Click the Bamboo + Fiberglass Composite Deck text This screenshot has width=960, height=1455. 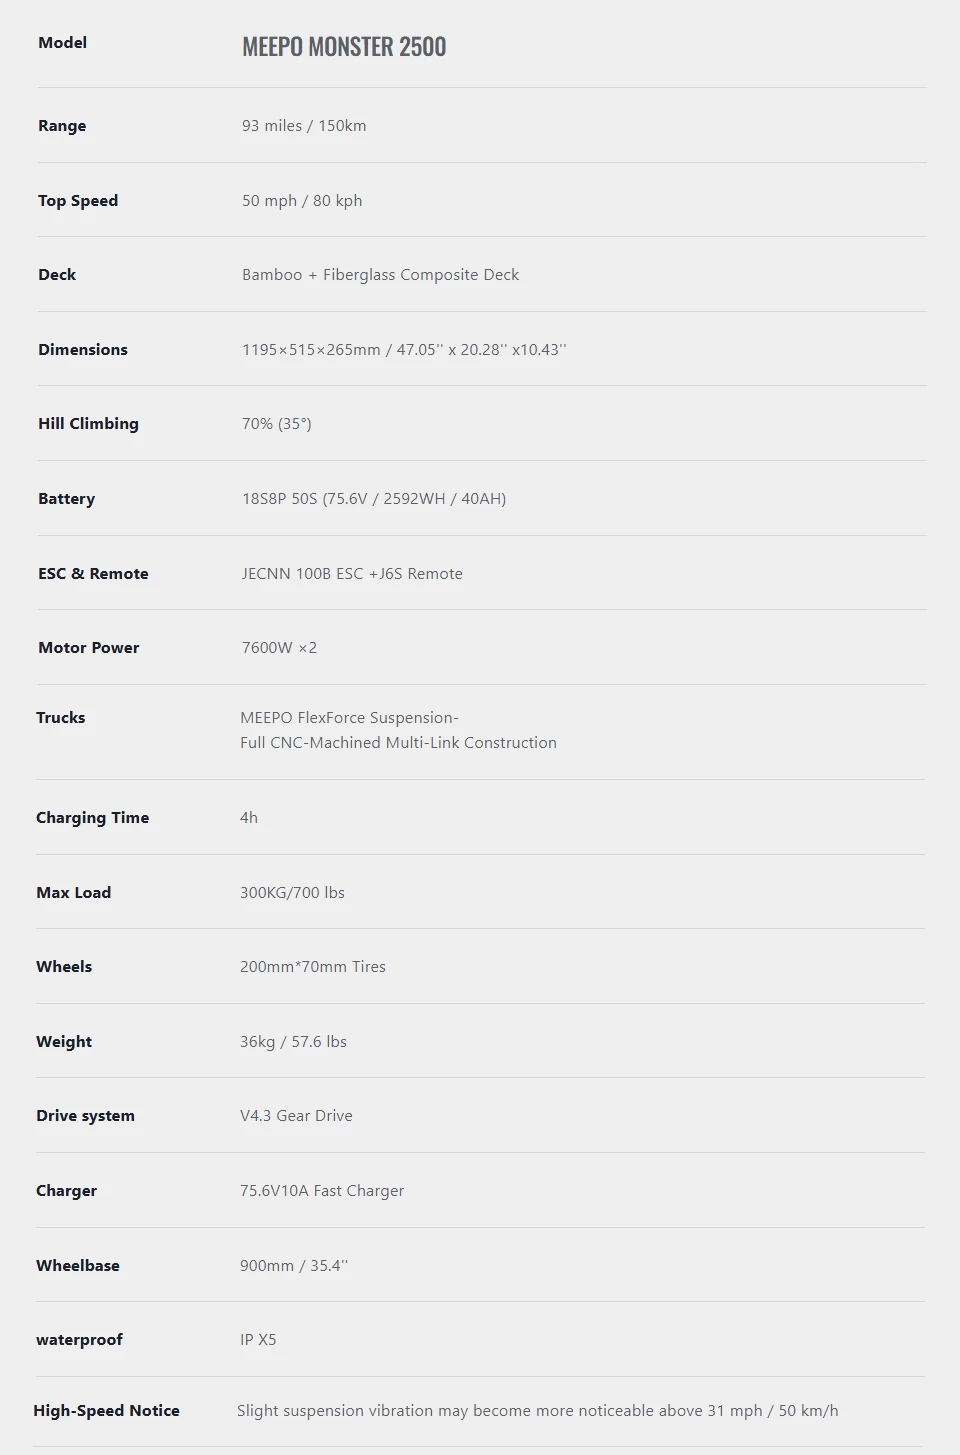pos(380,275)
